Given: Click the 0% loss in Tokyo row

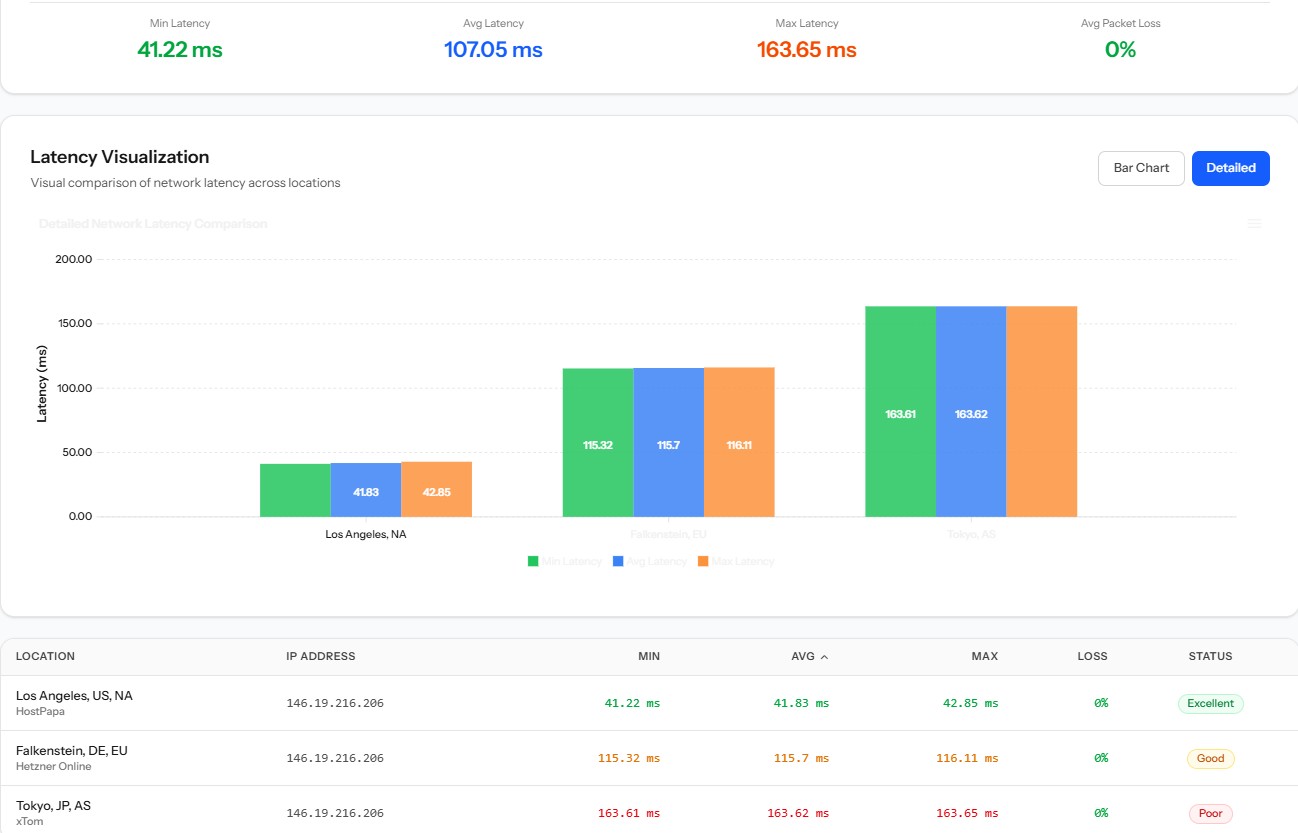Looking at the screenshot, I should click(1100, 813).
